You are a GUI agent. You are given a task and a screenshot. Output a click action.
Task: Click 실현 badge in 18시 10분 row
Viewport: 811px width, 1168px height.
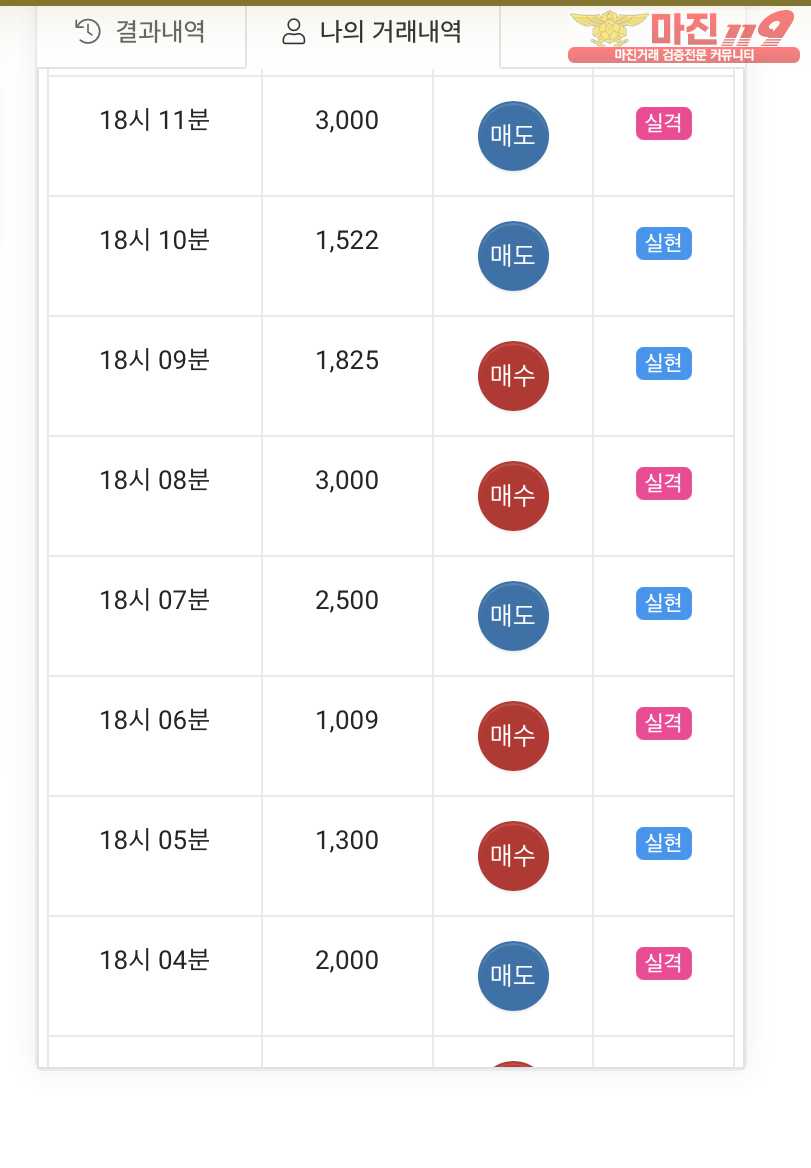point(664,243)
